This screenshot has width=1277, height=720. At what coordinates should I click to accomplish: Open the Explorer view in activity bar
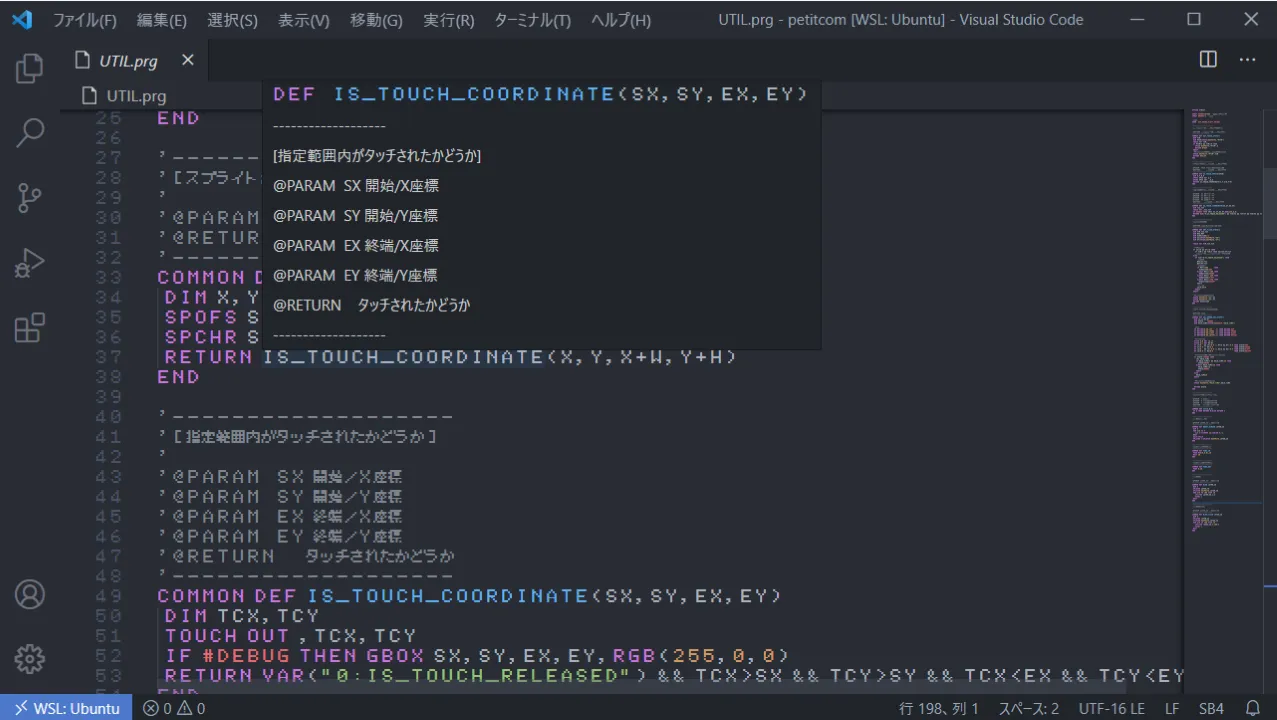[x=30, y=68]
